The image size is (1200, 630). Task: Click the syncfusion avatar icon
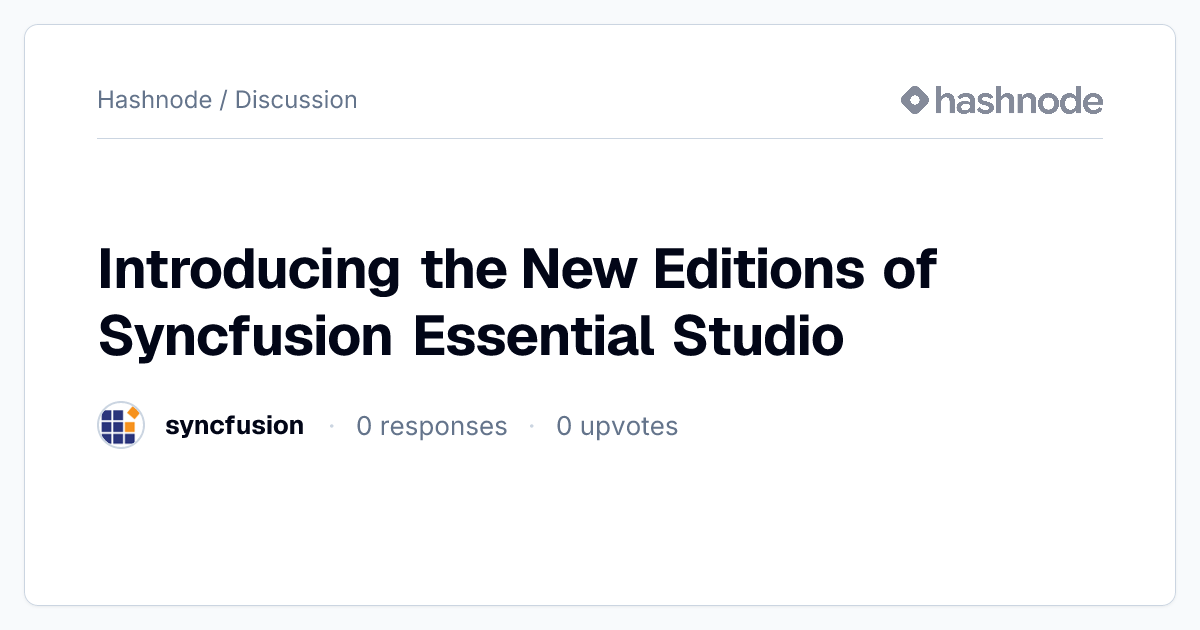click(x=121, y=426)
